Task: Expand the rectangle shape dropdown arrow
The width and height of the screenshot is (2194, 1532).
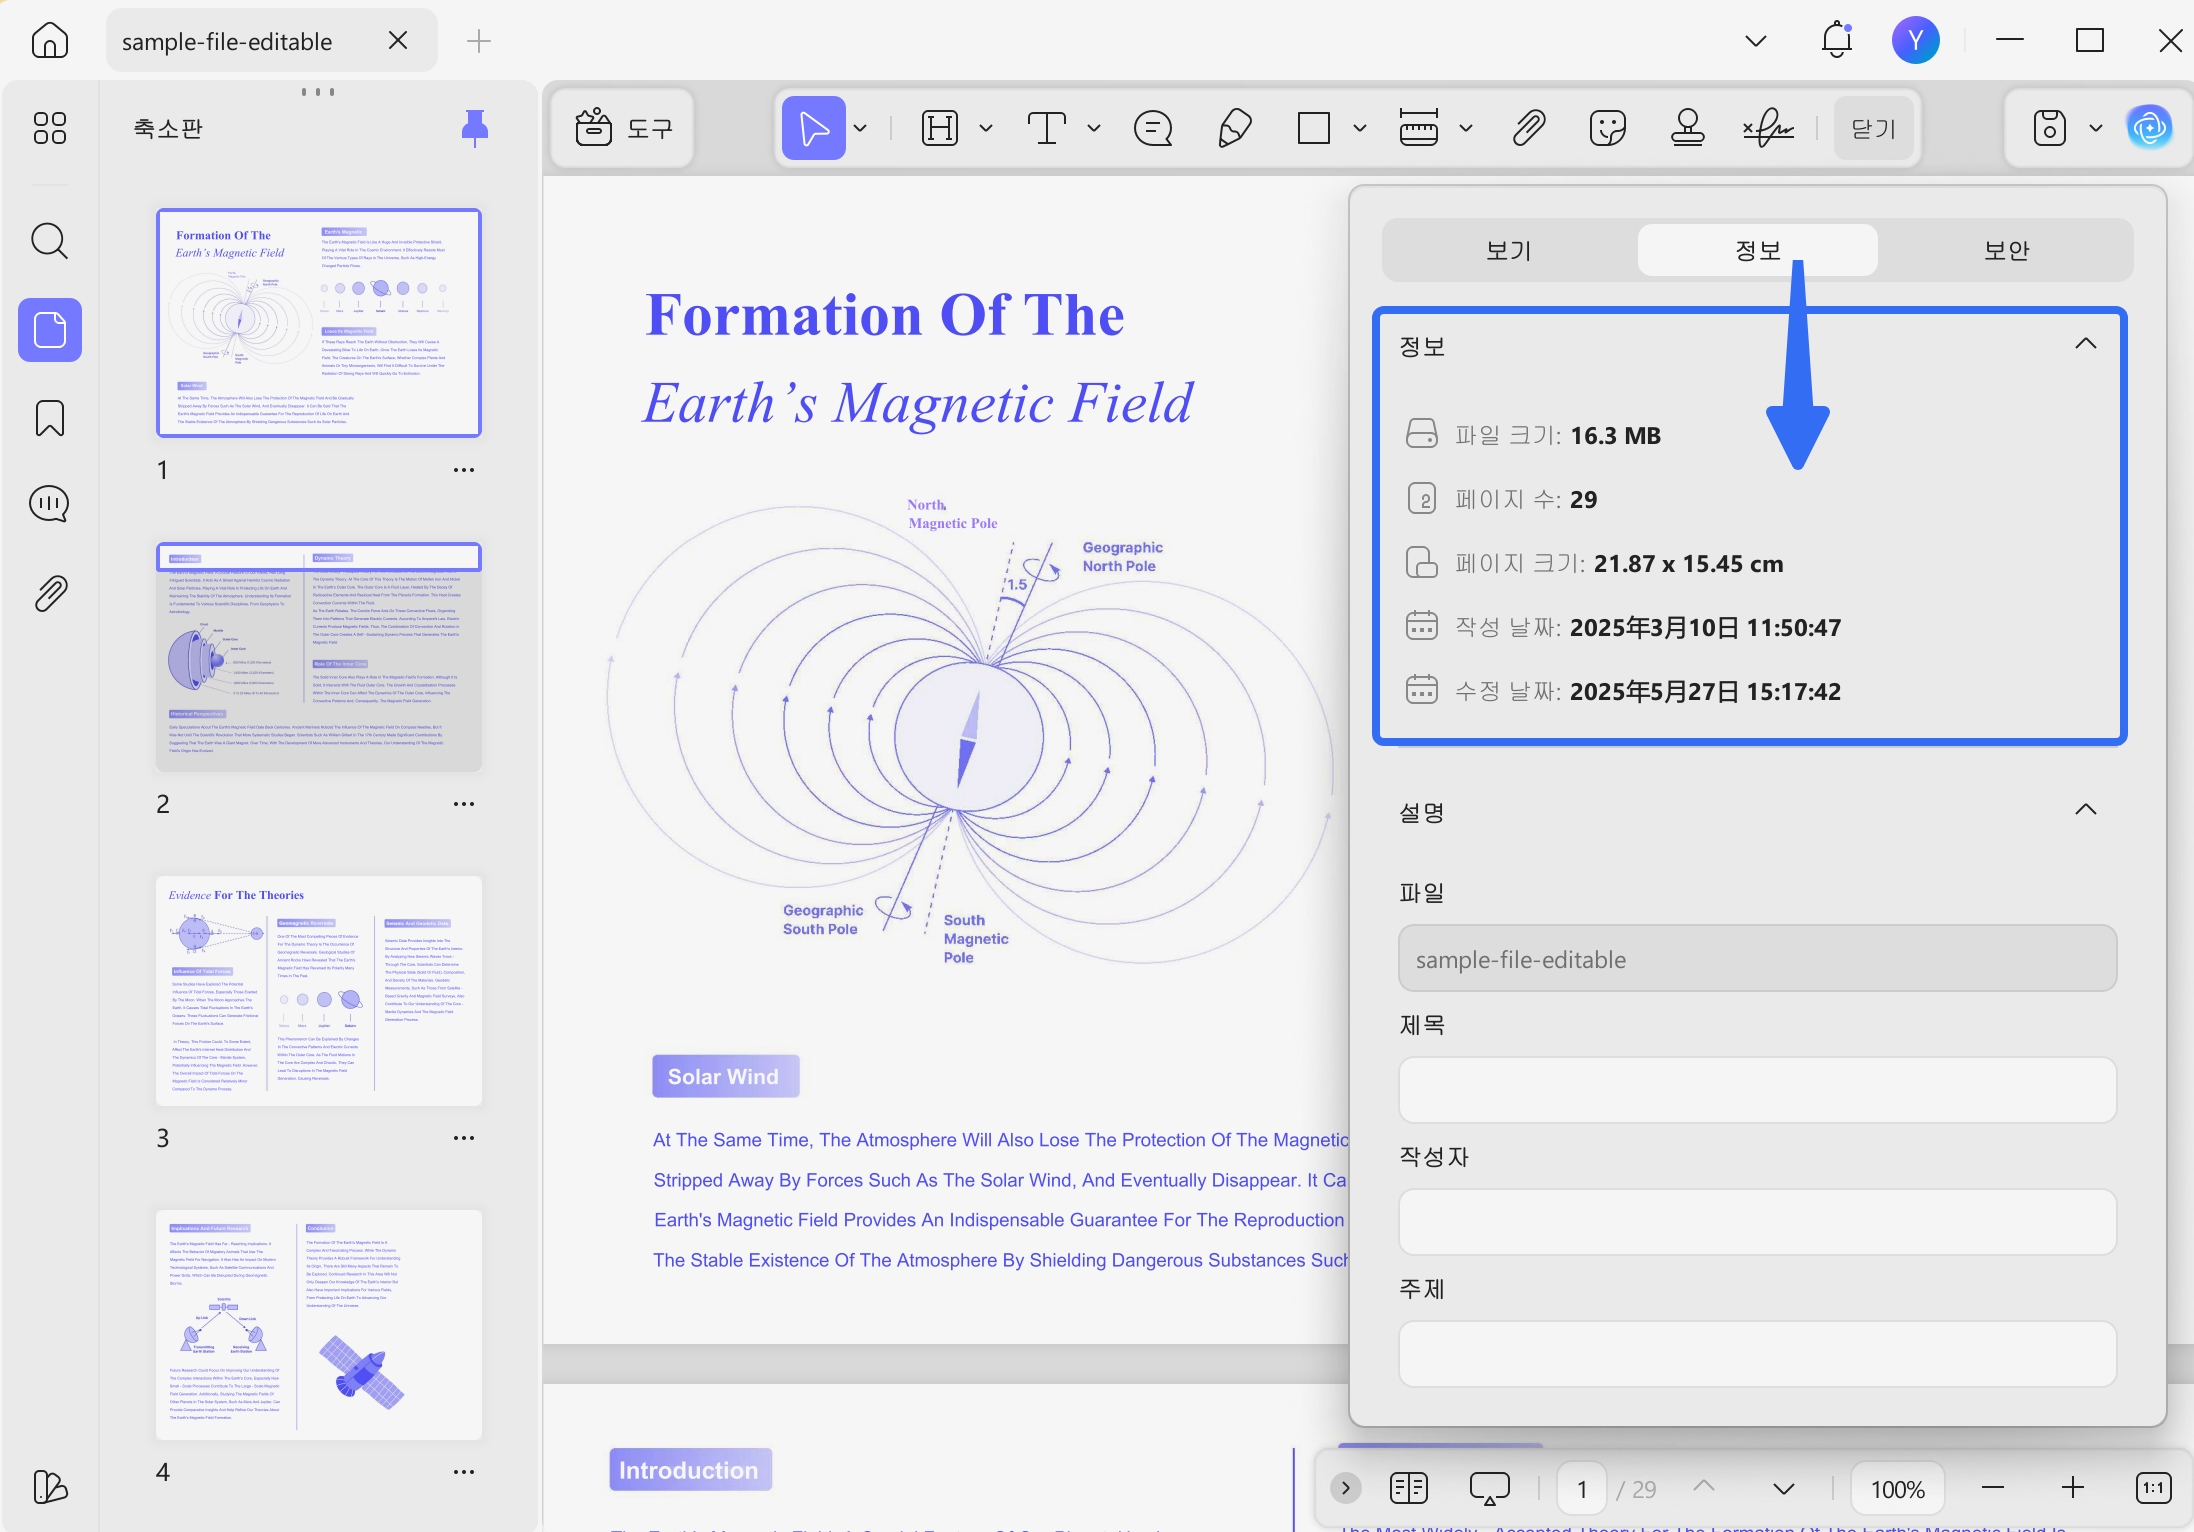Action: [1360, 128]
